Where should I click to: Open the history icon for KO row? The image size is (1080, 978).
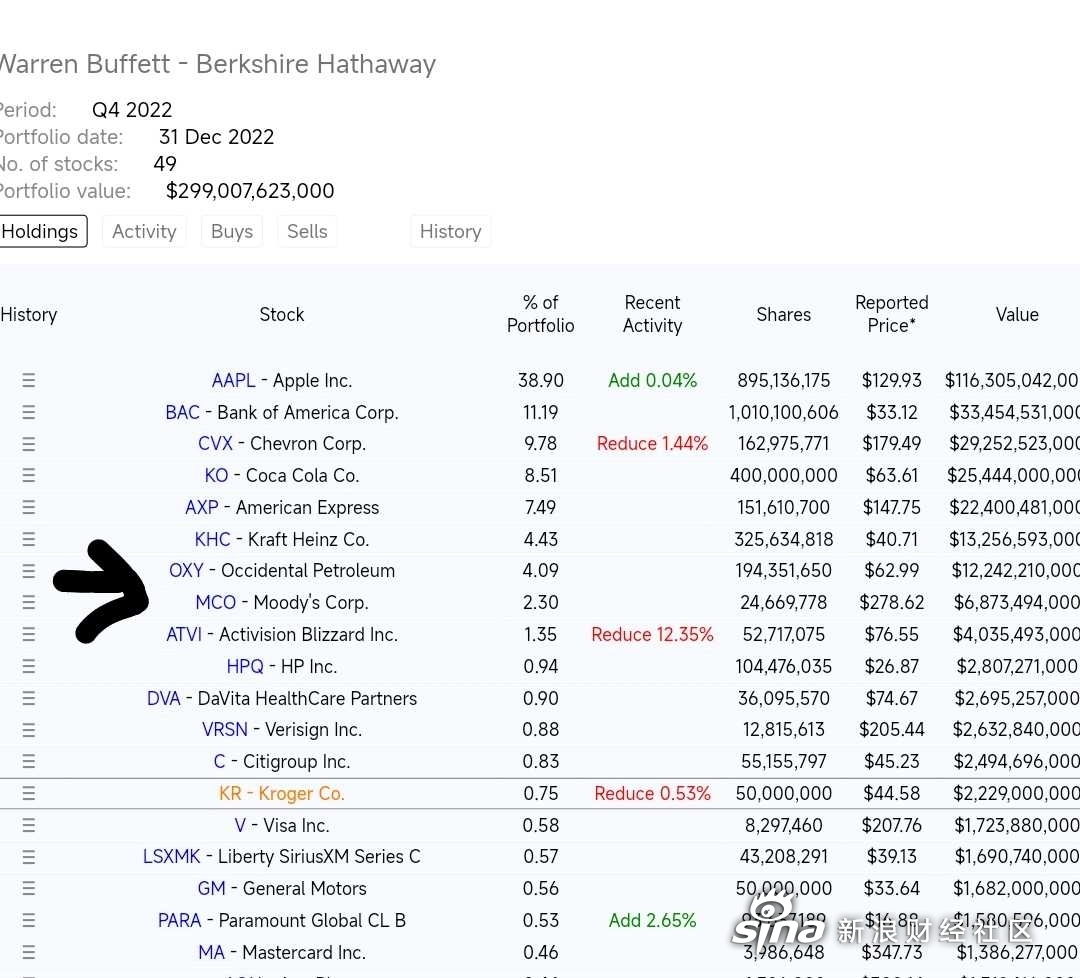click(28, 475)
